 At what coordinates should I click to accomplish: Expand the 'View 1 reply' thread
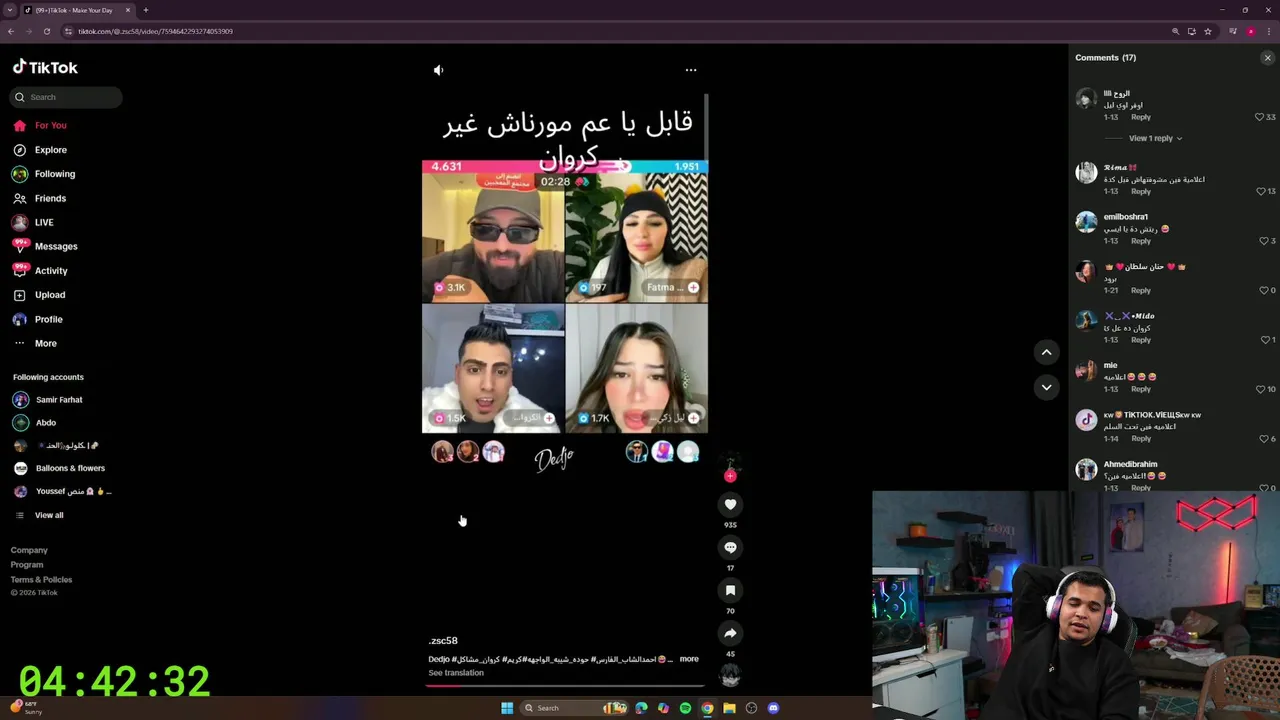pyautogui.click(x=1155, y=138)
